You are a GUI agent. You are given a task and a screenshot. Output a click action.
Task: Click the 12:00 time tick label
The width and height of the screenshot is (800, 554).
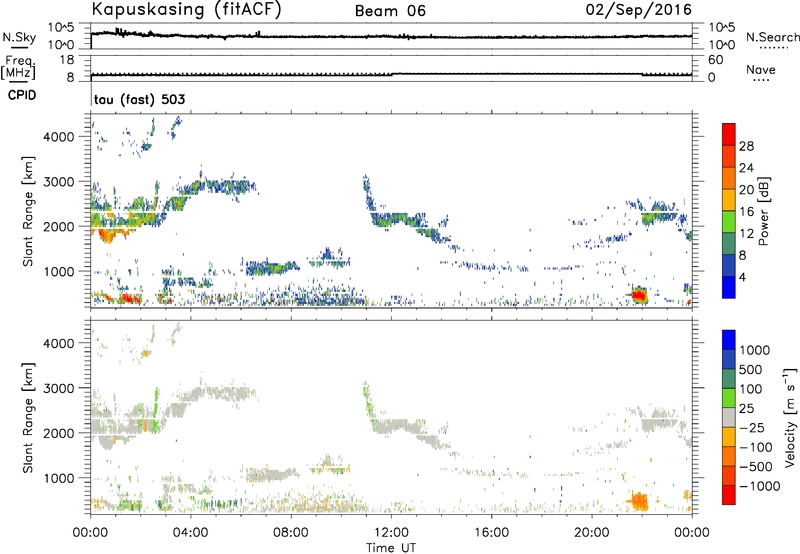[391, 533]
